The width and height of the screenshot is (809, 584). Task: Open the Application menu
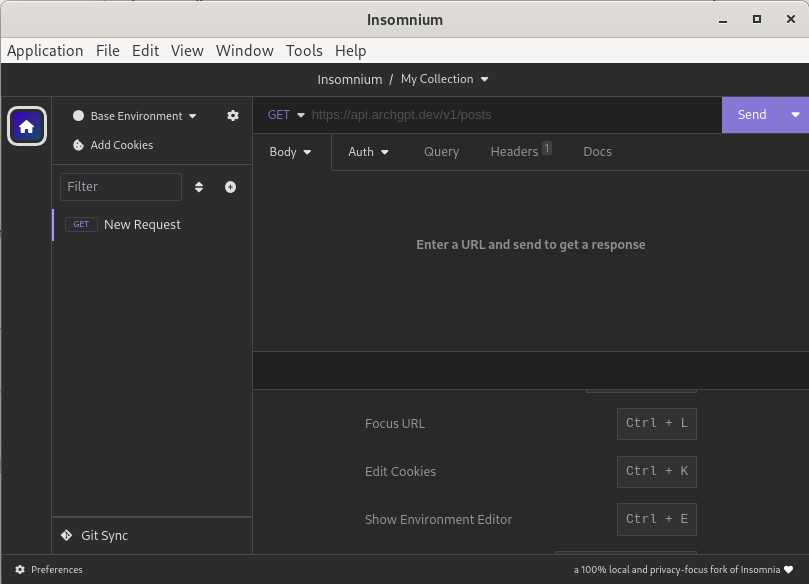click(45, 51)
